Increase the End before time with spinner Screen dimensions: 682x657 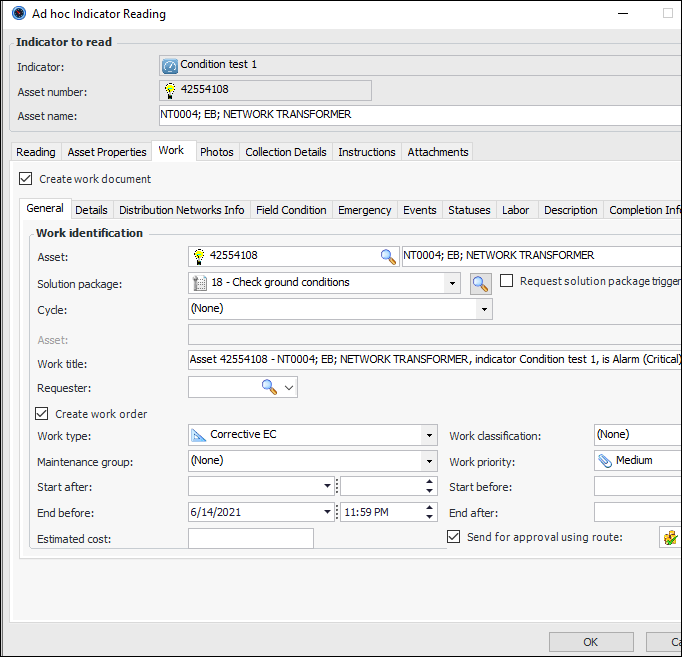(430, 507)
